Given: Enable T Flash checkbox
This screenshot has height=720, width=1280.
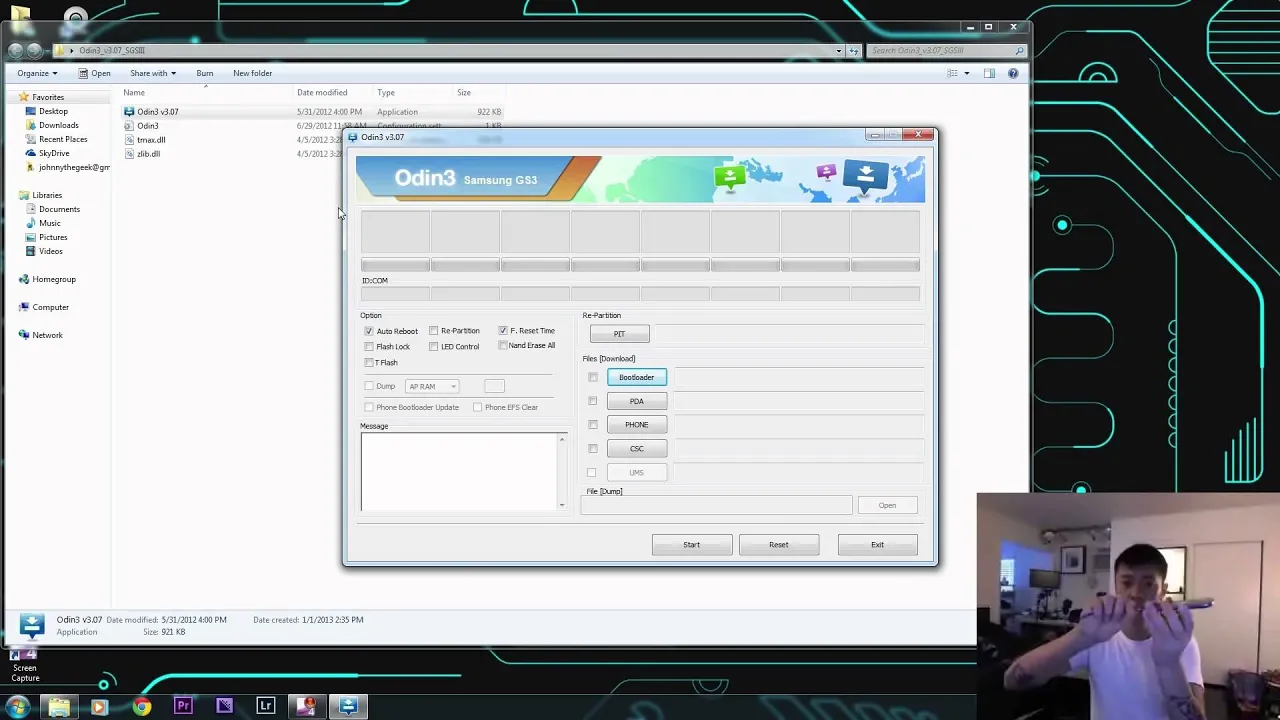Looking at the screenshot, I should coord(369,363).
